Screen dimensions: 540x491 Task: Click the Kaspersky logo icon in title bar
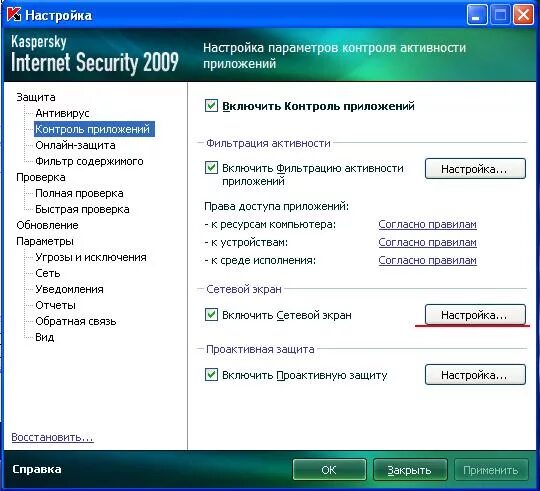pos(14,15)
